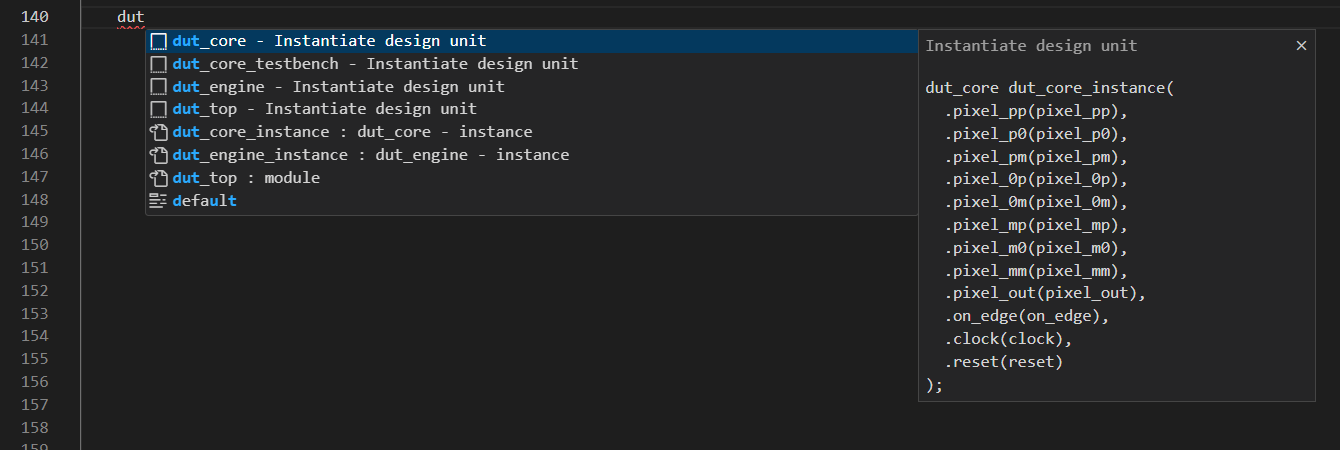This screenshot has width=1340, height=450.
Task: Place cursor after the typed 'dut' text
Action: (146, 17)
